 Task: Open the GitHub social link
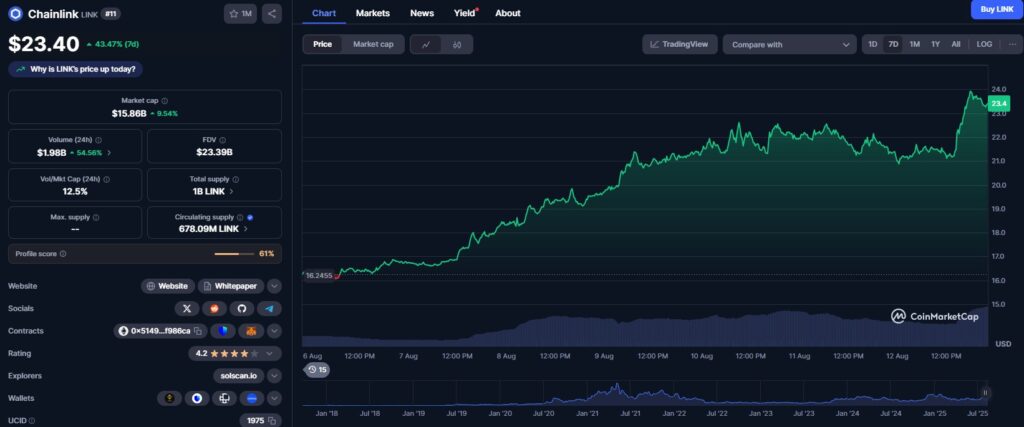point(242,308)
